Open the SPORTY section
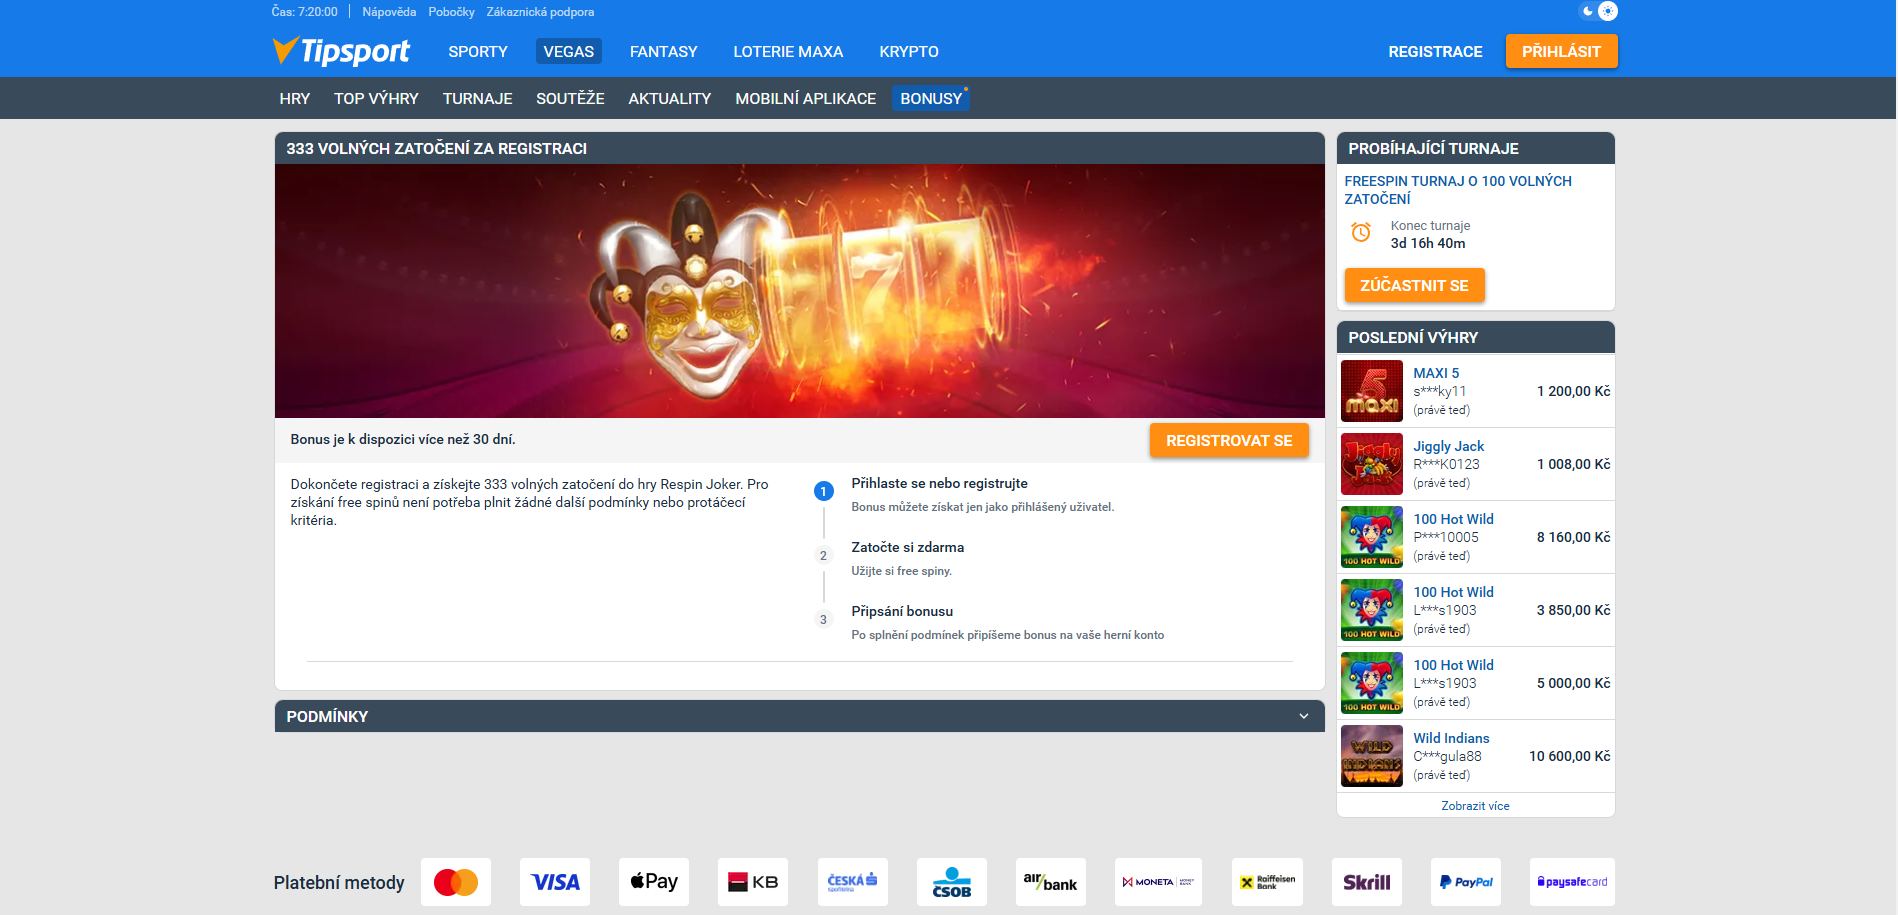The width and height of the screenshot is (1898, 915). 478,51
